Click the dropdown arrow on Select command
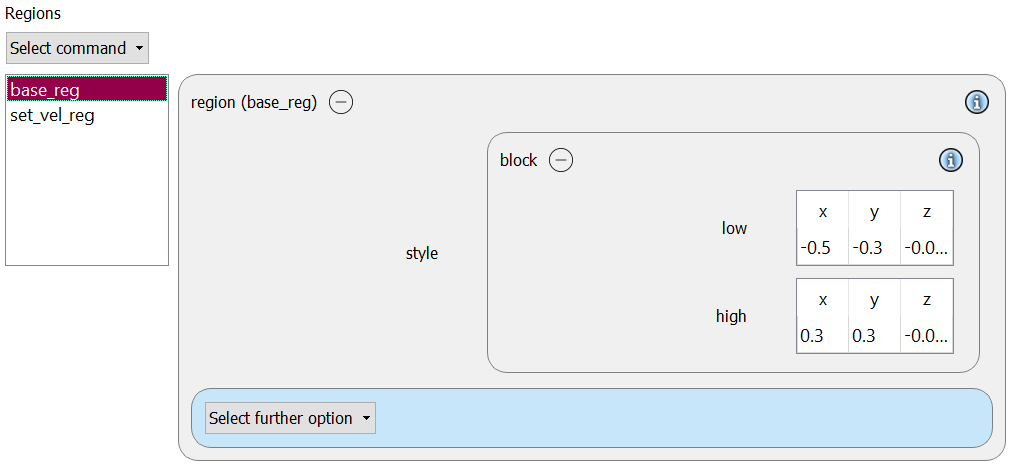 [139, 48]
